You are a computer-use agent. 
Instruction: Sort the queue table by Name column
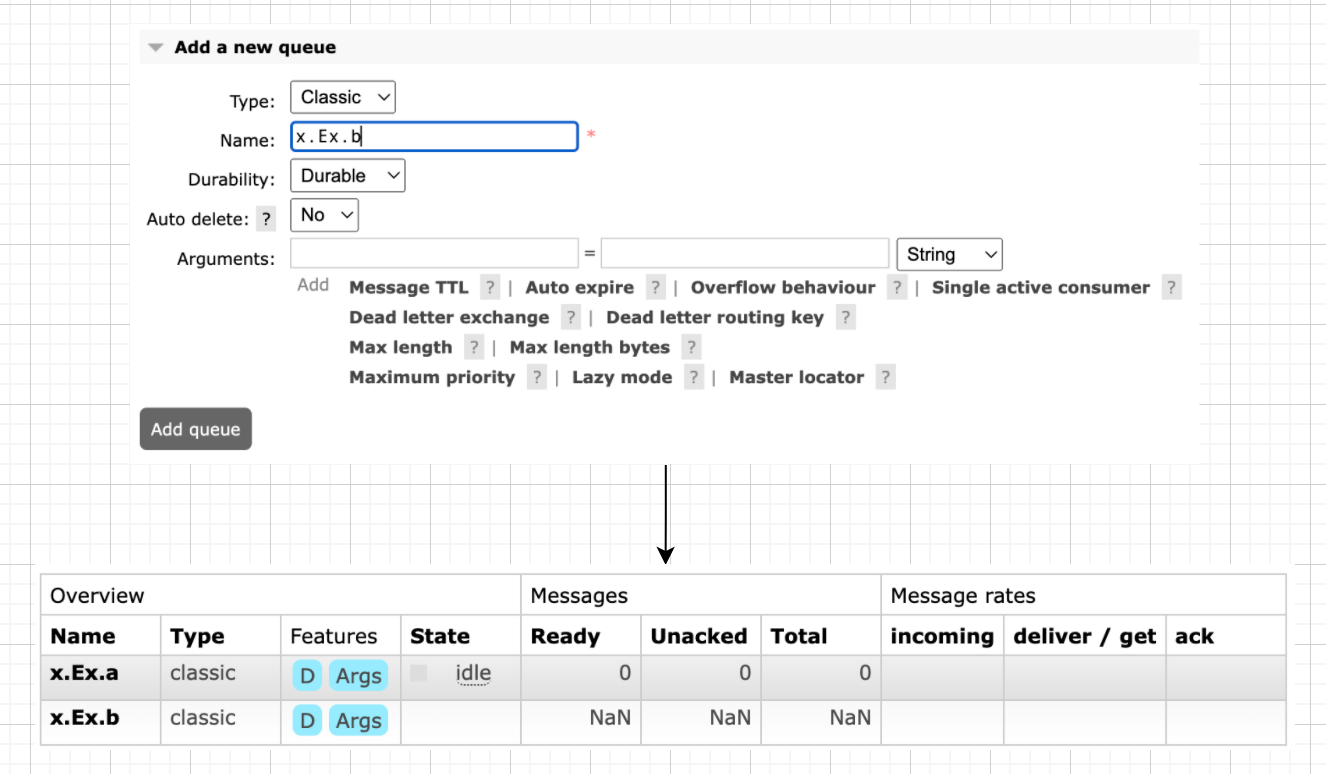click(x=83, y=636)
